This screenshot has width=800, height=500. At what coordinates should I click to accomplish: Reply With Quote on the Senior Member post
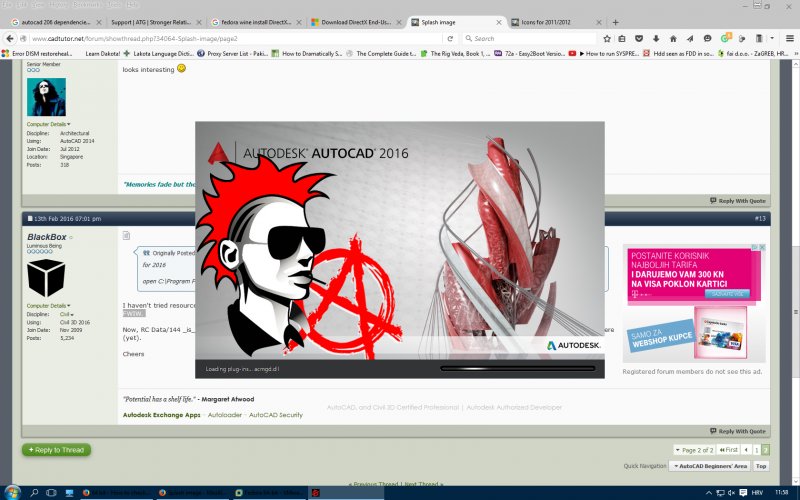click(x=738, y=201)
